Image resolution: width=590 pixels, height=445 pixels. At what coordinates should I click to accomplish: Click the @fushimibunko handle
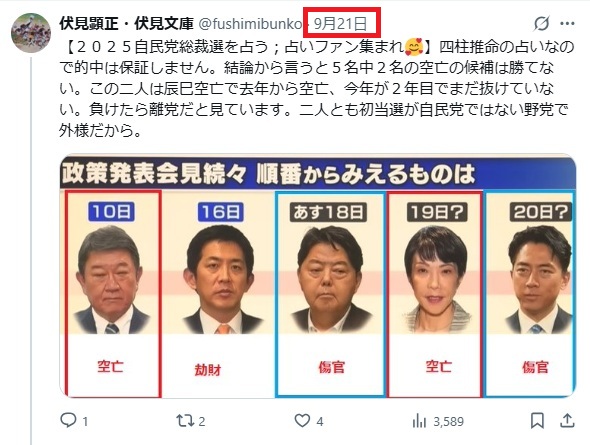coord(250,24)
